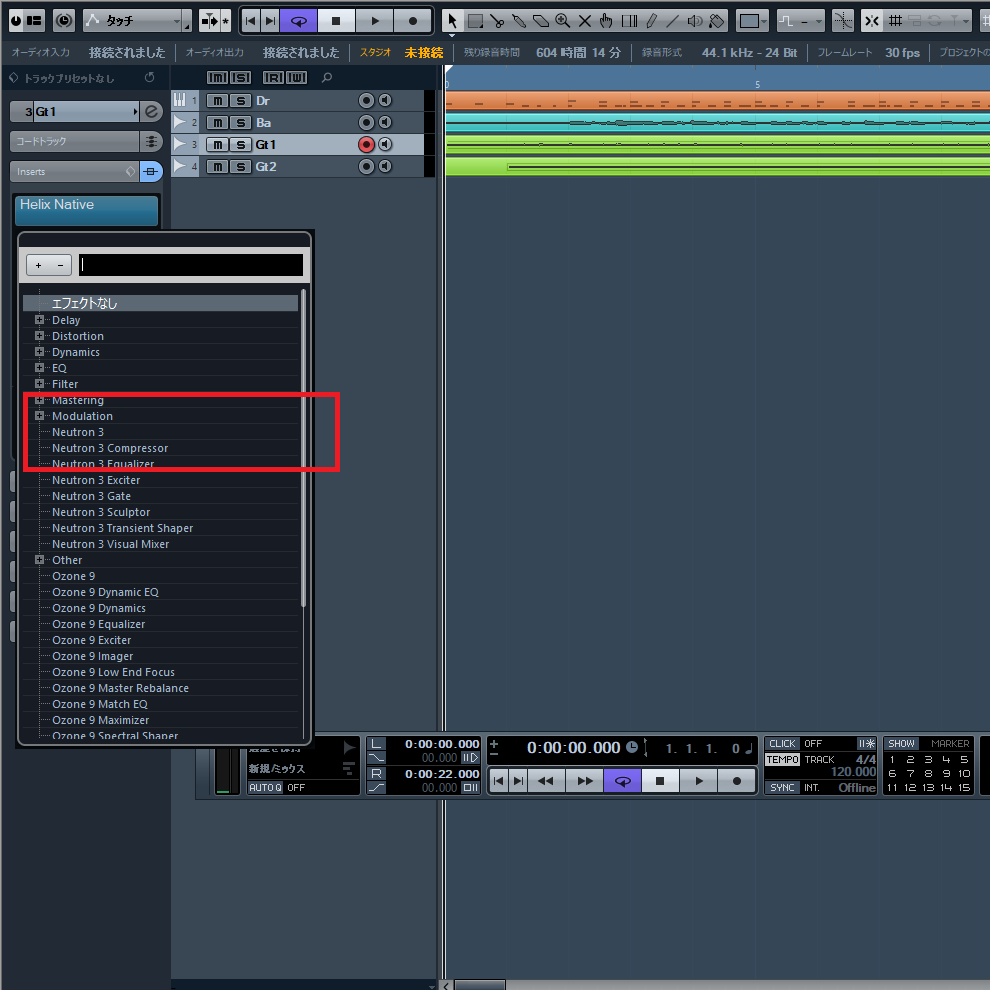Viewport: 990px width, 990px height.
Task: Select the Line tool
Action: pyautogui.click(x=673, y=21)
